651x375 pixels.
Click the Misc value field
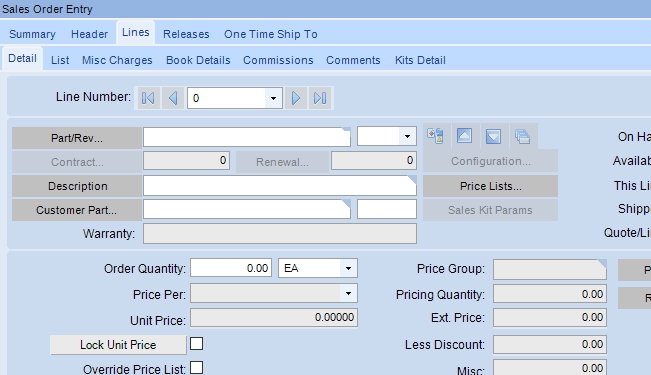click(550, 368)
